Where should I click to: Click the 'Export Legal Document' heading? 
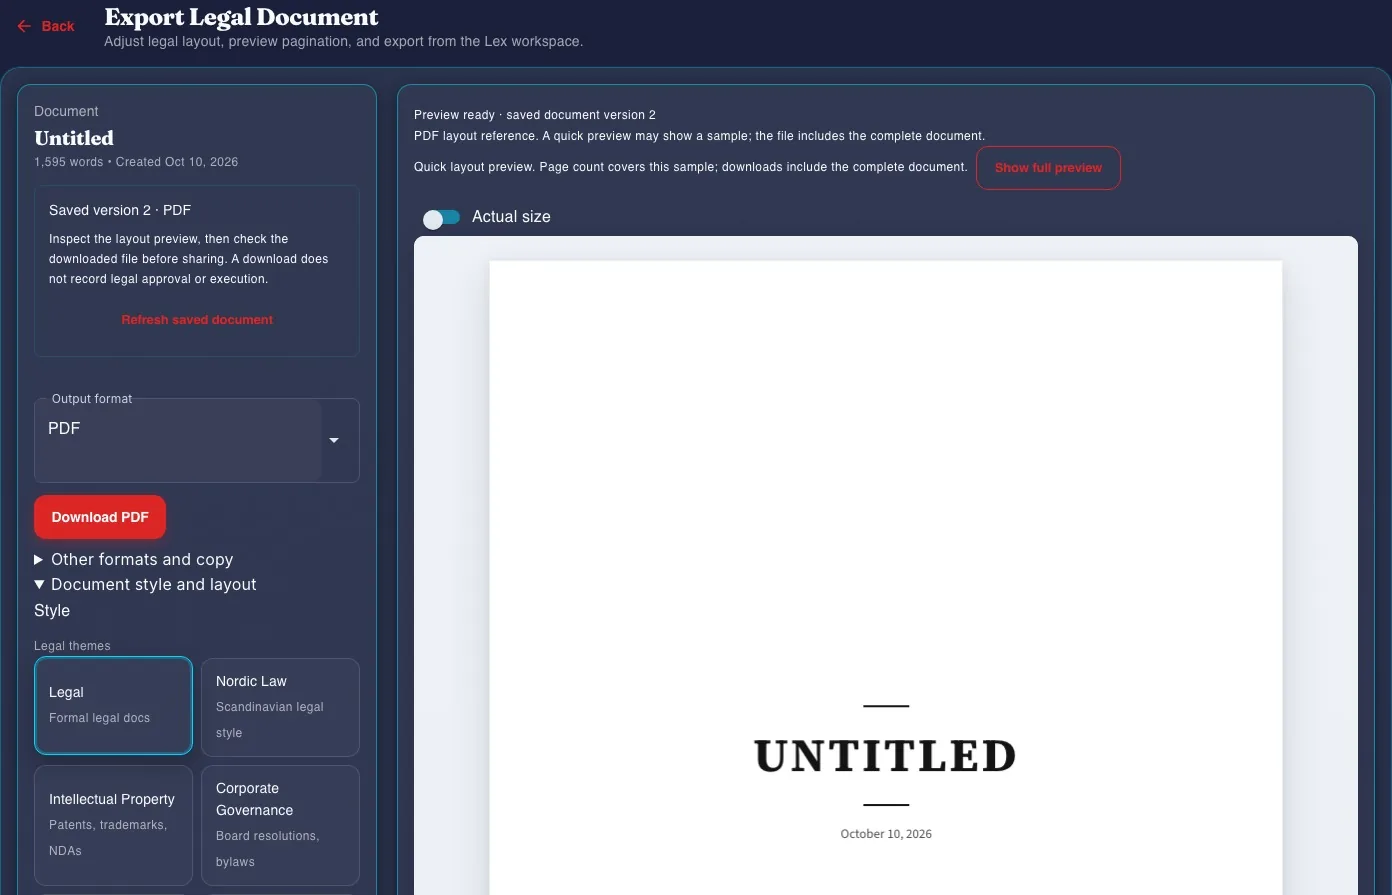click(x=241, y=17)
